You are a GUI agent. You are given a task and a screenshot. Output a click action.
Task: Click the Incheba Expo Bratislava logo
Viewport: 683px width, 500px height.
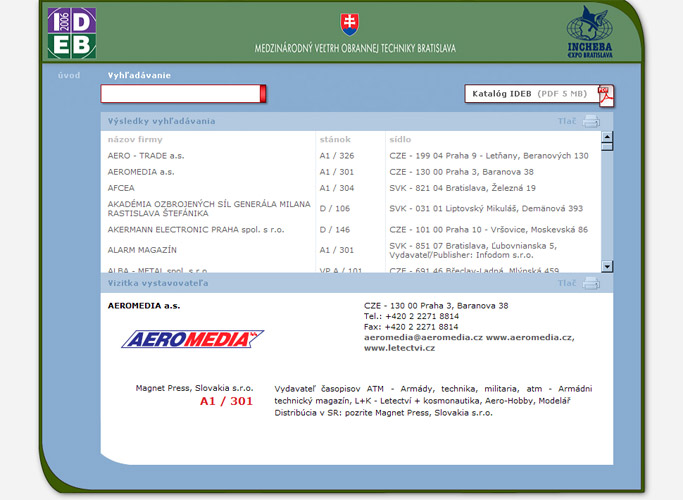tap(590, 33)
